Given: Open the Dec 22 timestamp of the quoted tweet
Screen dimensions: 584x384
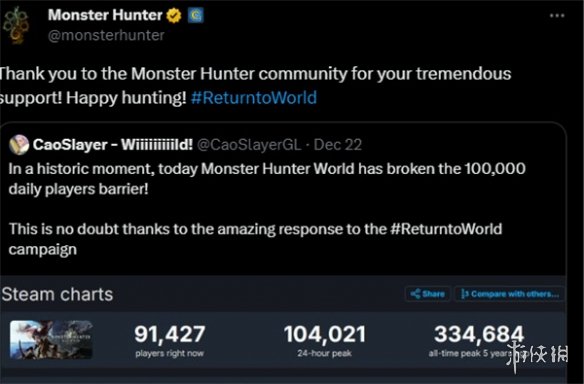Looking at the screenshot, I should [x=338, y=145].
